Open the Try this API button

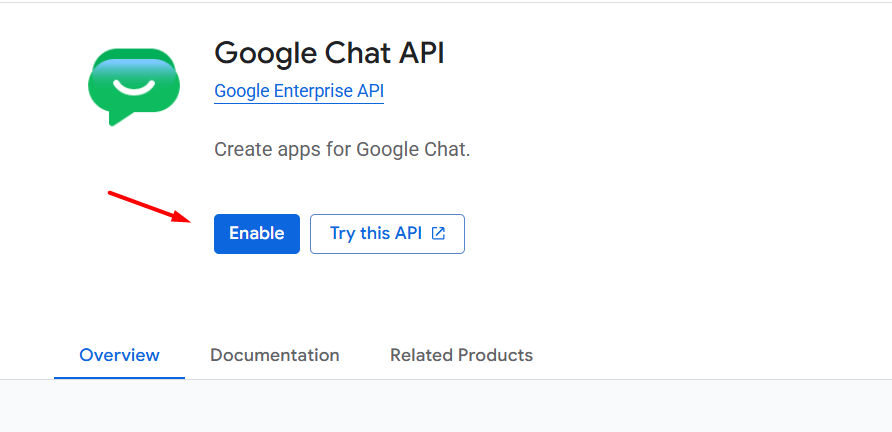pos(387,234)
